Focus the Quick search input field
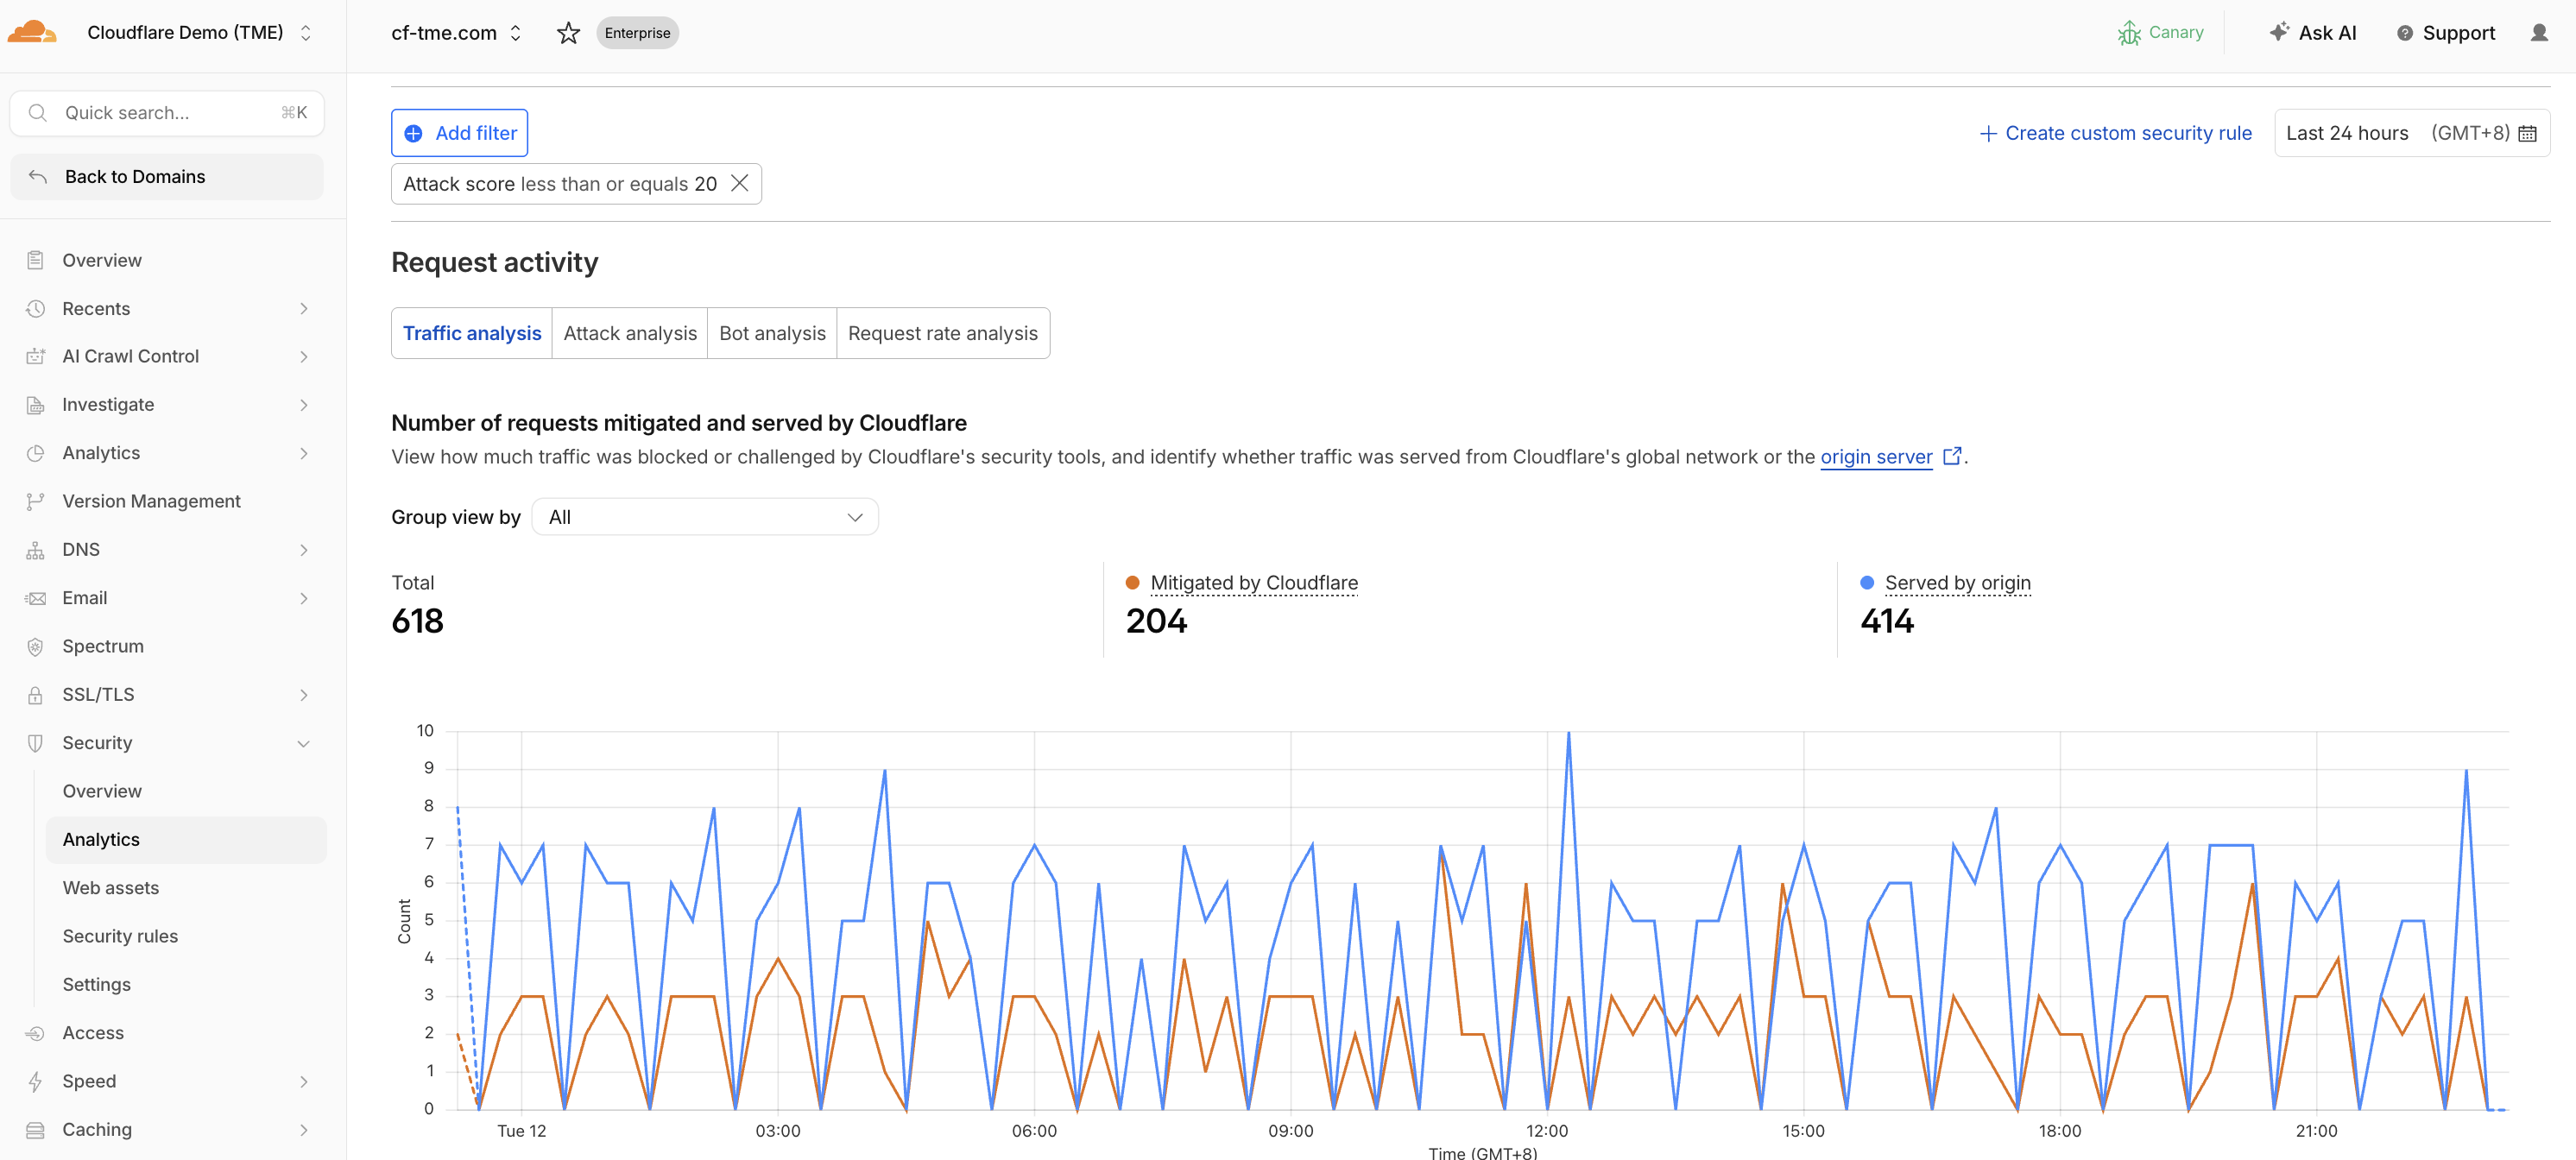Image resolution: width=2576 pixels, height=1160 pixels. (x=167, y=113)
